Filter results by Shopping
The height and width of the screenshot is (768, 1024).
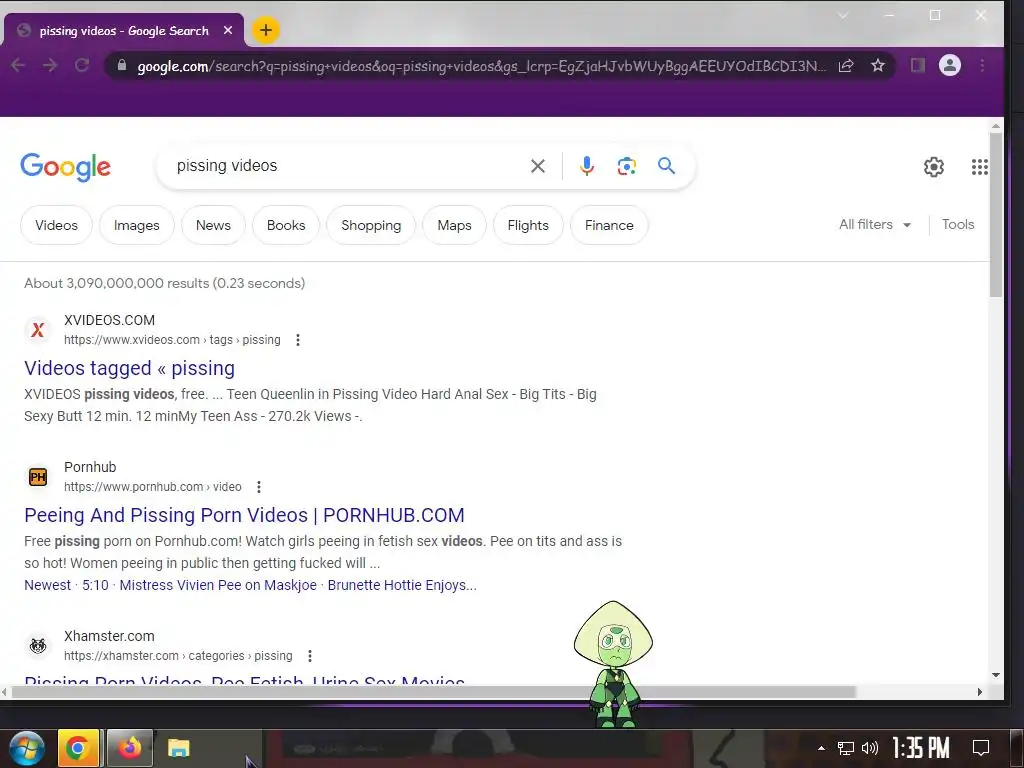371,225
